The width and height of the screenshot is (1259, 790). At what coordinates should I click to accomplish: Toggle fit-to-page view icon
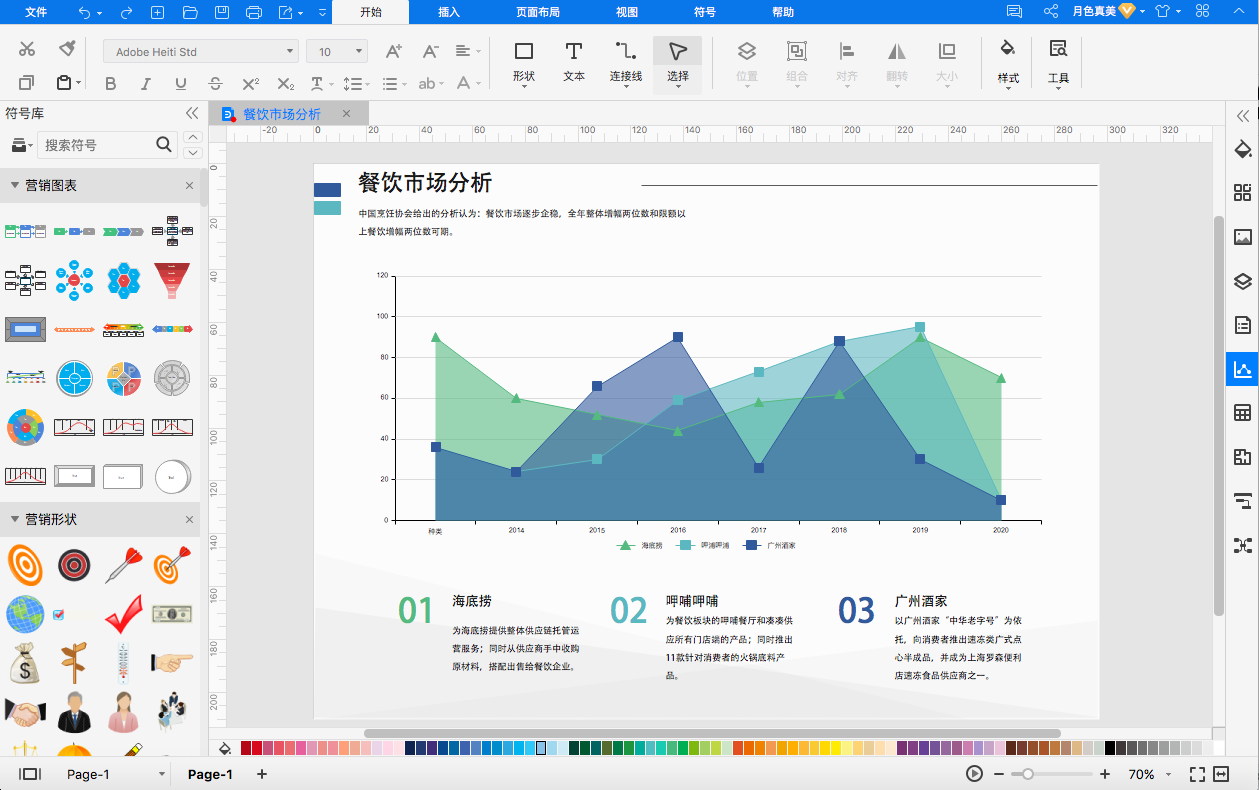pos(1221,774)
